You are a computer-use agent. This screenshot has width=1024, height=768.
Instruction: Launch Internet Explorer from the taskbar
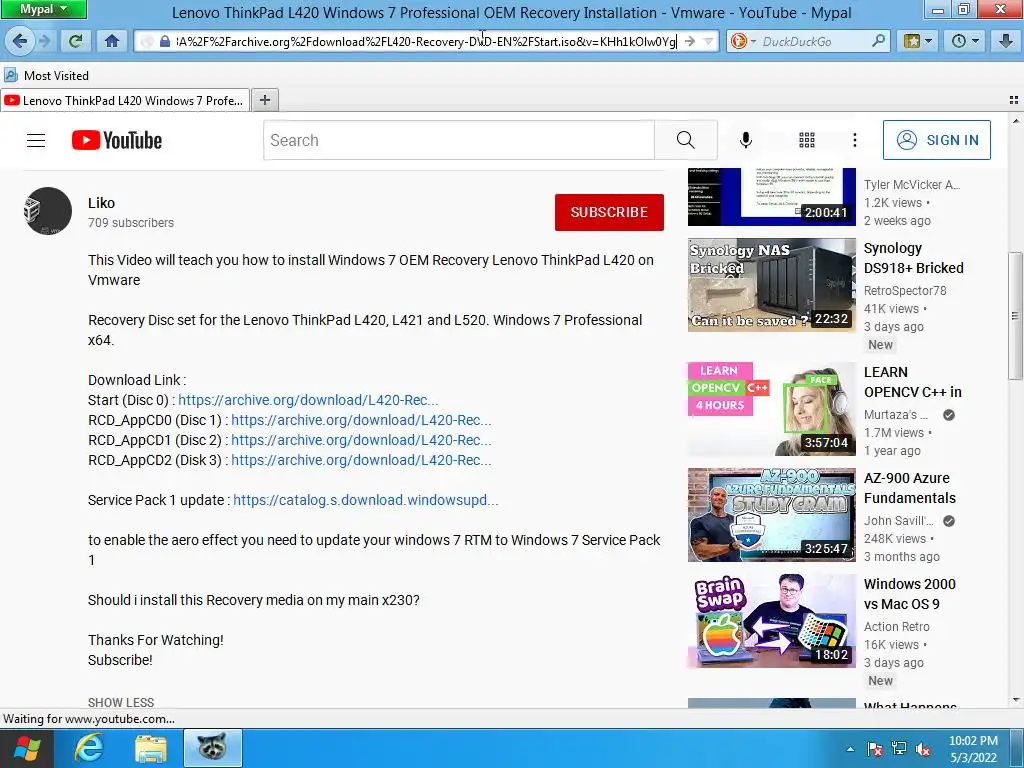(x=89, y=748)
